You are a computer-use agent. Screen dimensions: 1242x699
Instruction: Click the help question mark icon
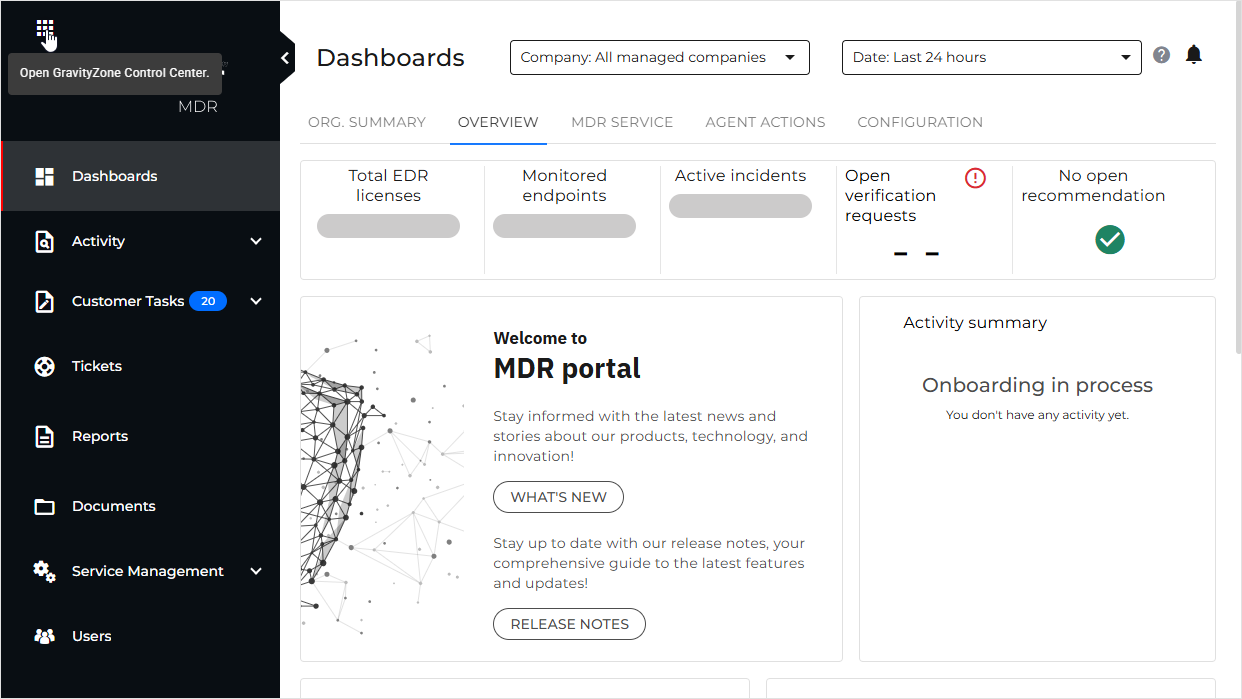point(1161,55)
